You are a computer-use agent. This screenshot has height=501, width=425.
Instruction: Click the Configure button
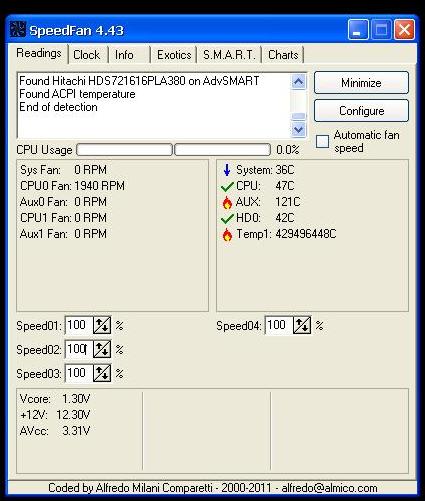click(x=361, y=111)
